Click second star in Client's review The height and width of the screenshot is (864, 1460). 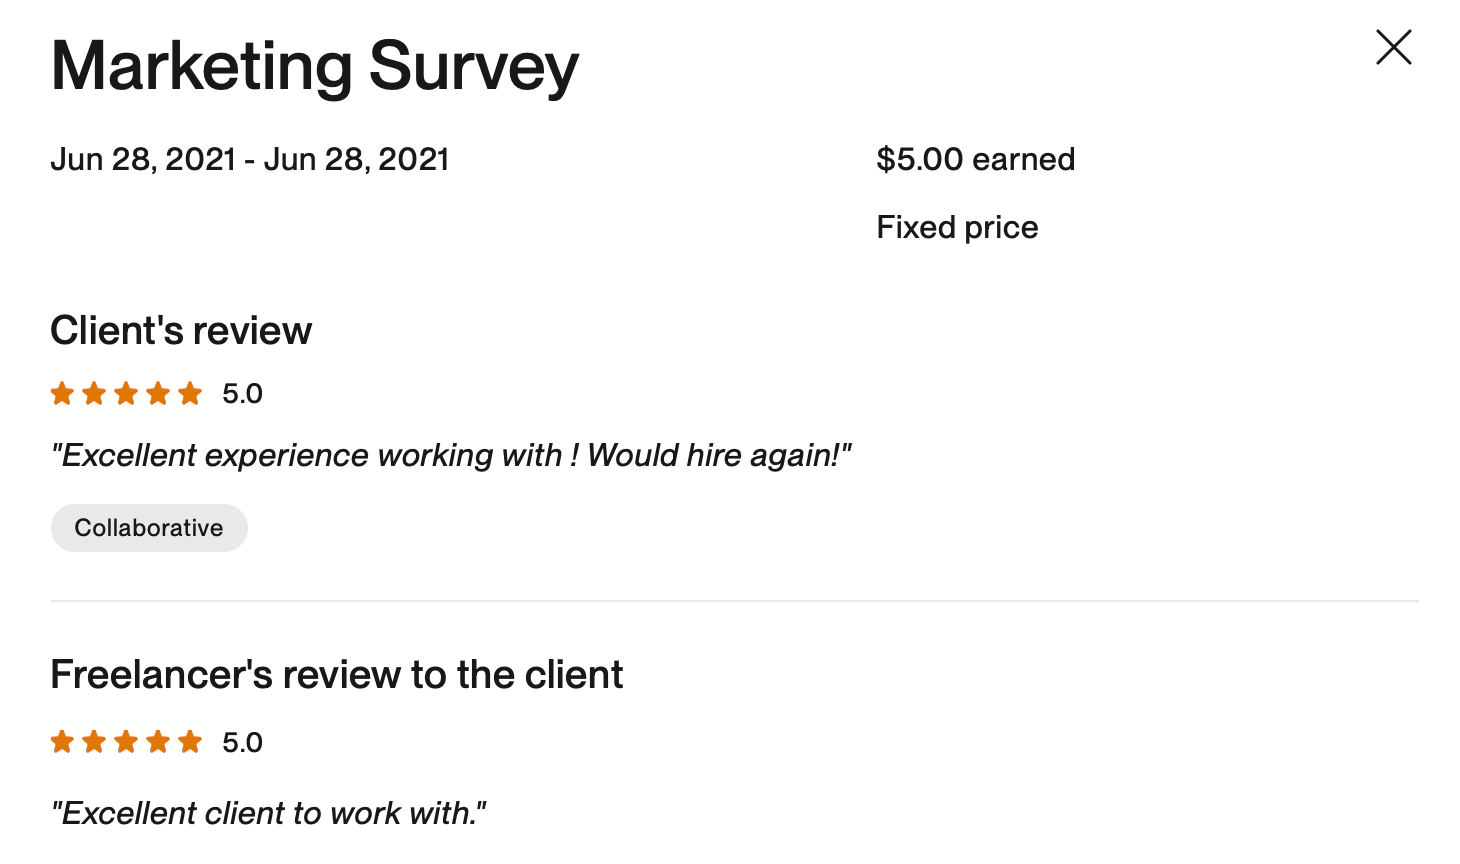pos(94,394)
